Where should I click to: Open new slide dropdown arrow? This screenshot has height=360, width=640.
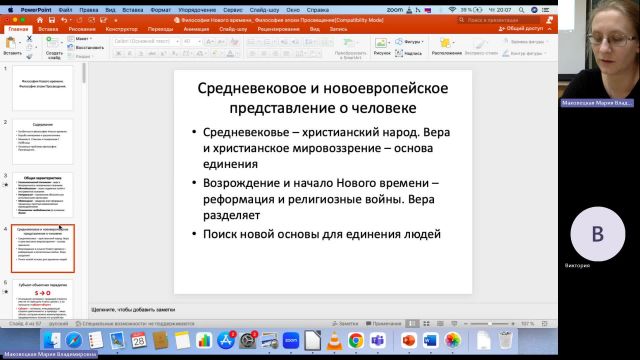pyautogui.click(x=62, y=42)
